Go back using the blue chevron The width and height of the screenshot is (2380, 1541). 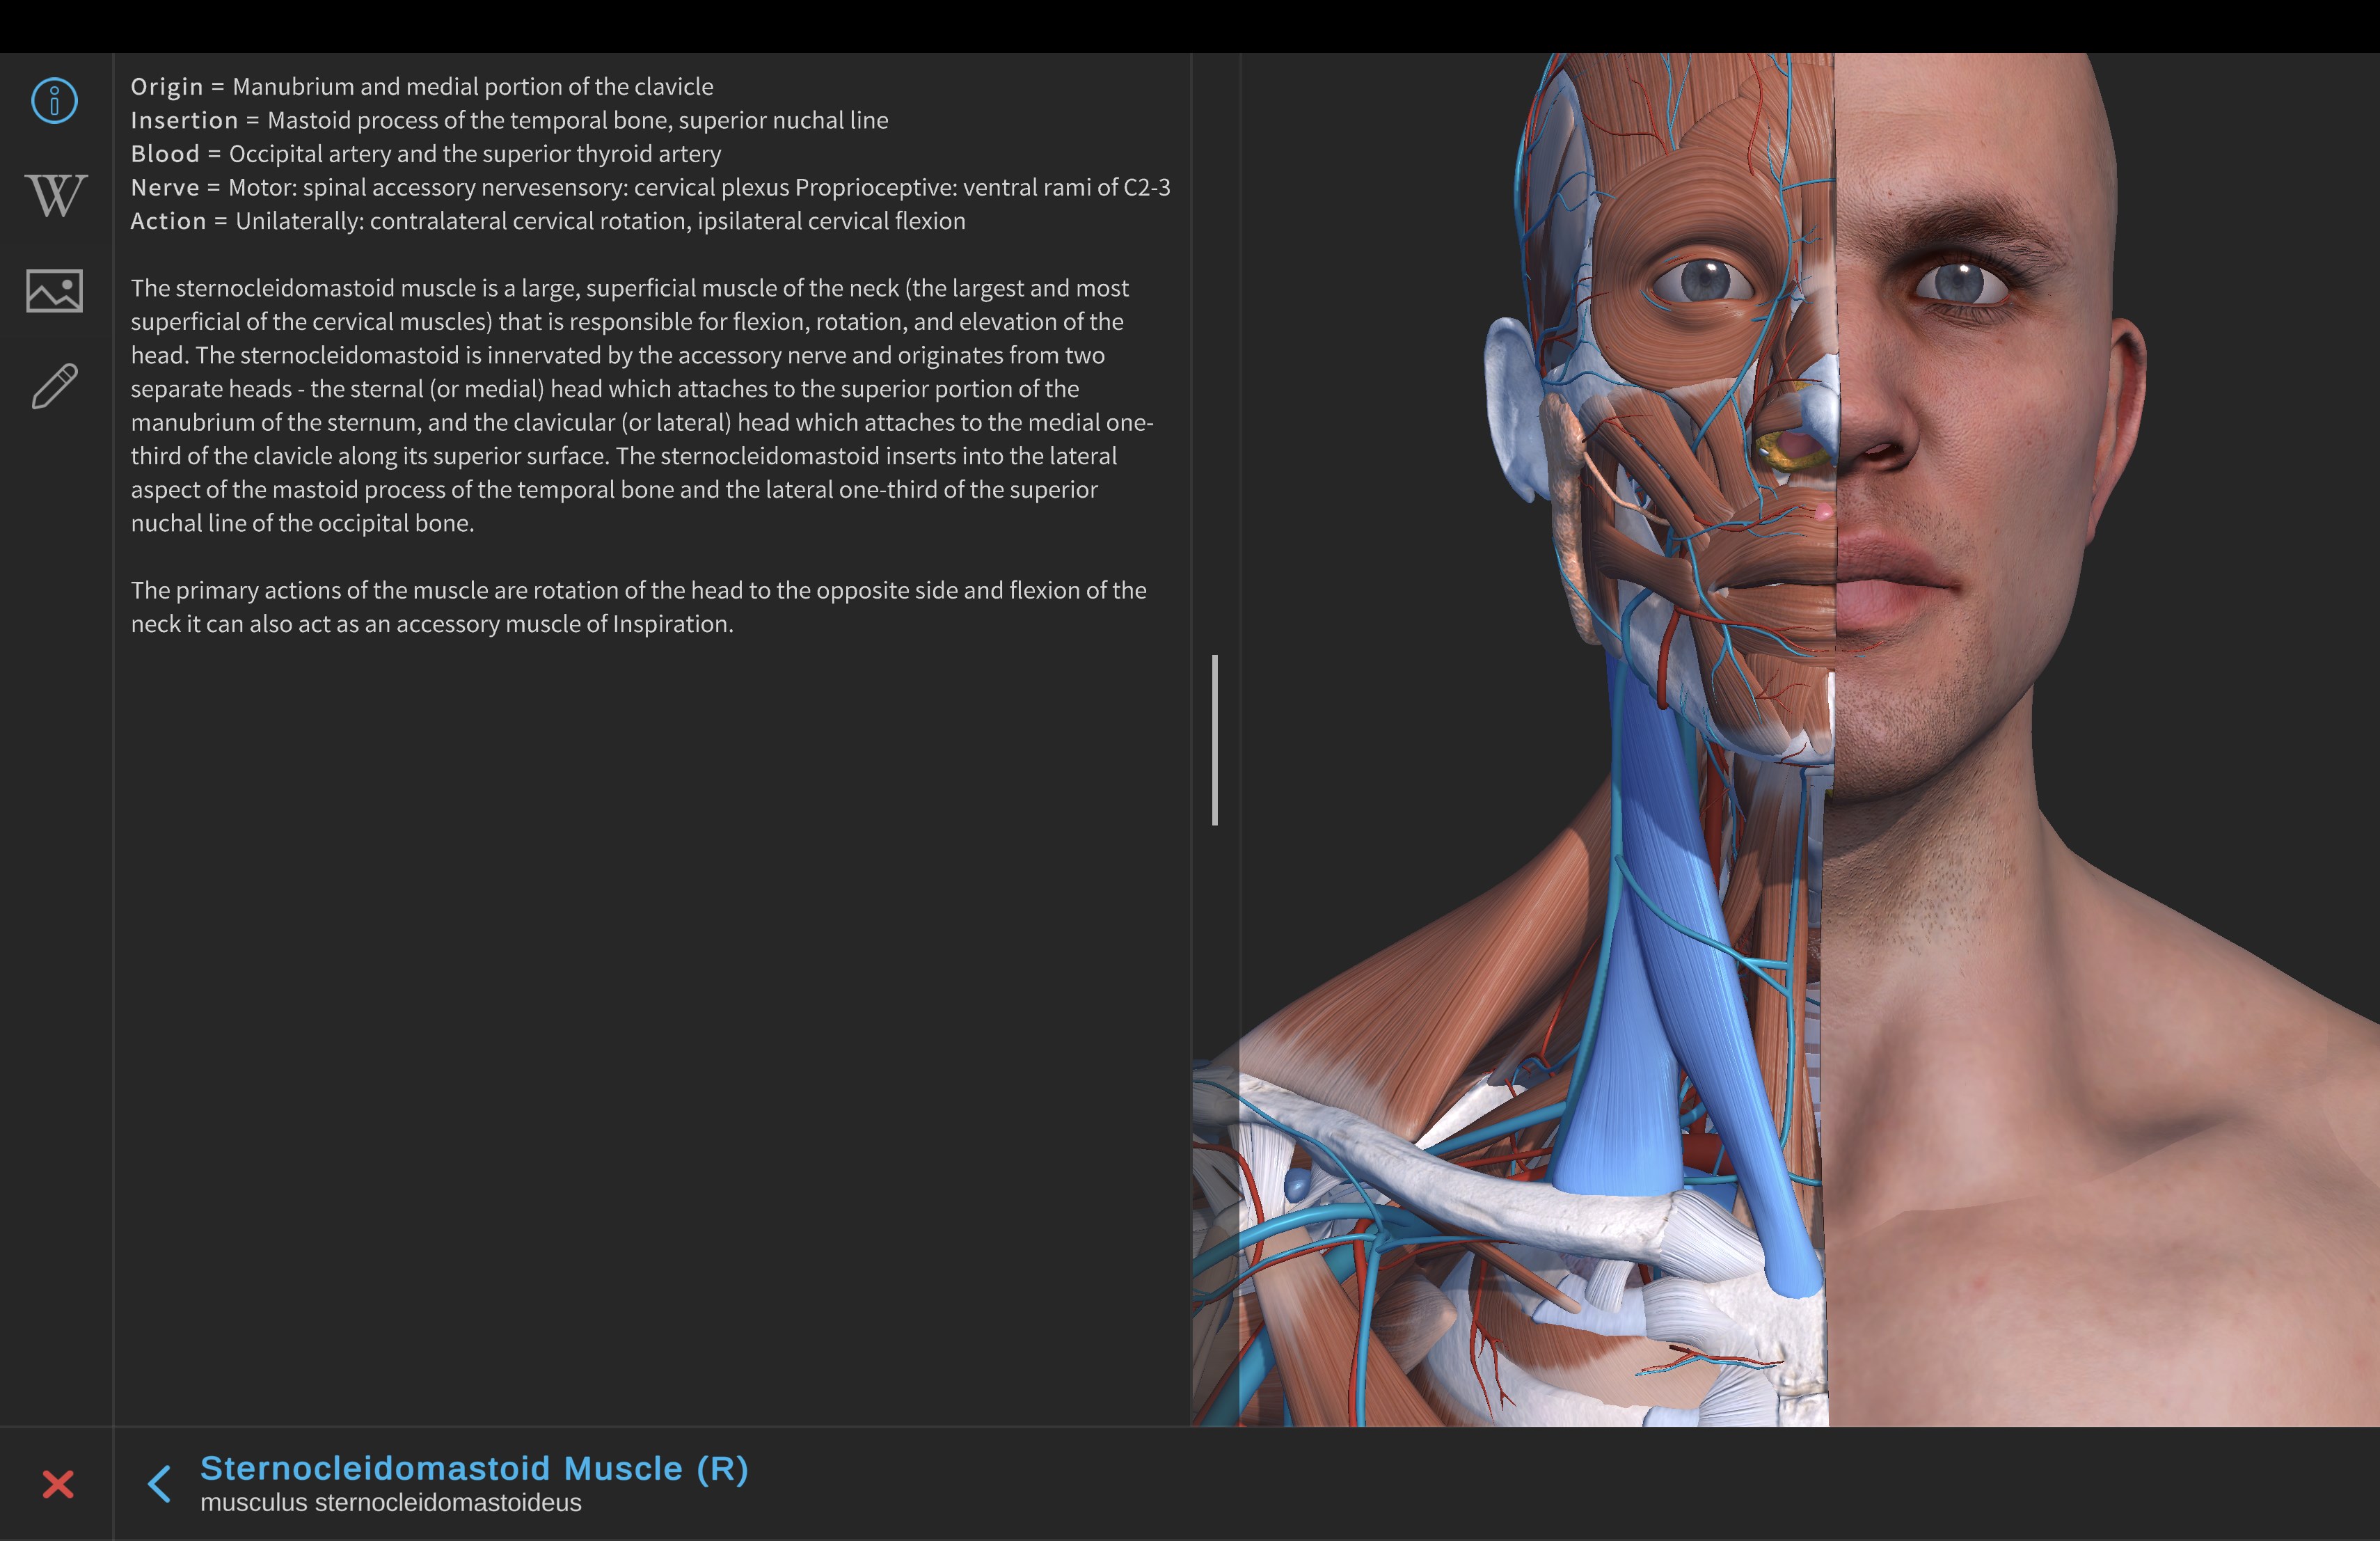pos(159,1484)
